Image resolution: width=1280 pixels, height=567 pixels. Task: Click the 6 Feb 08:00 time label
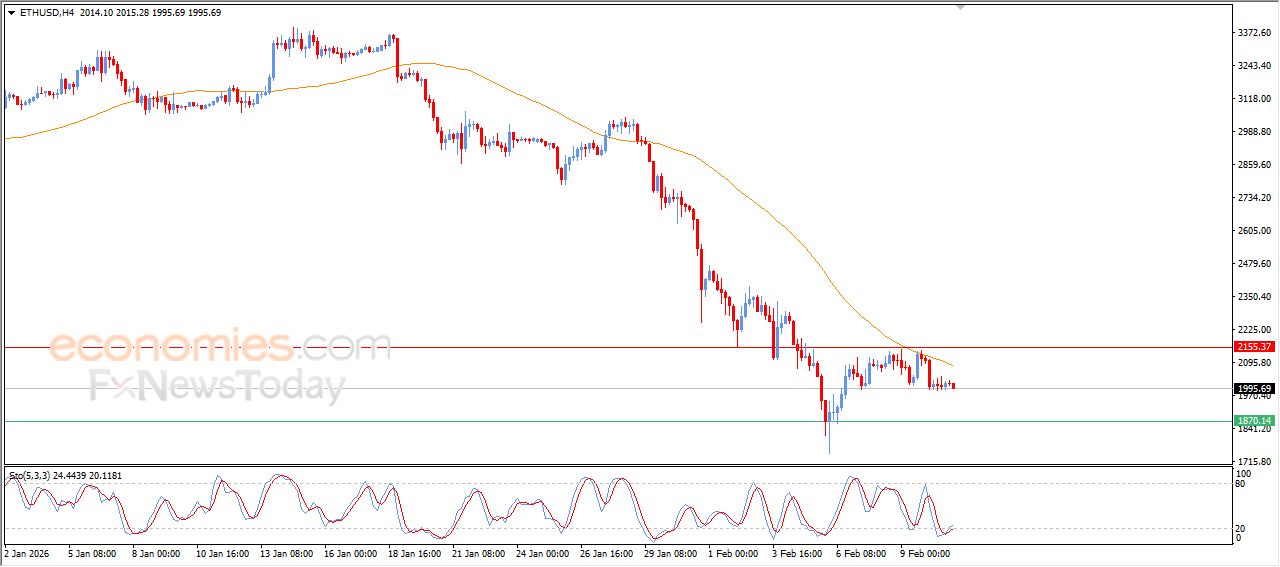pos(860,552)
